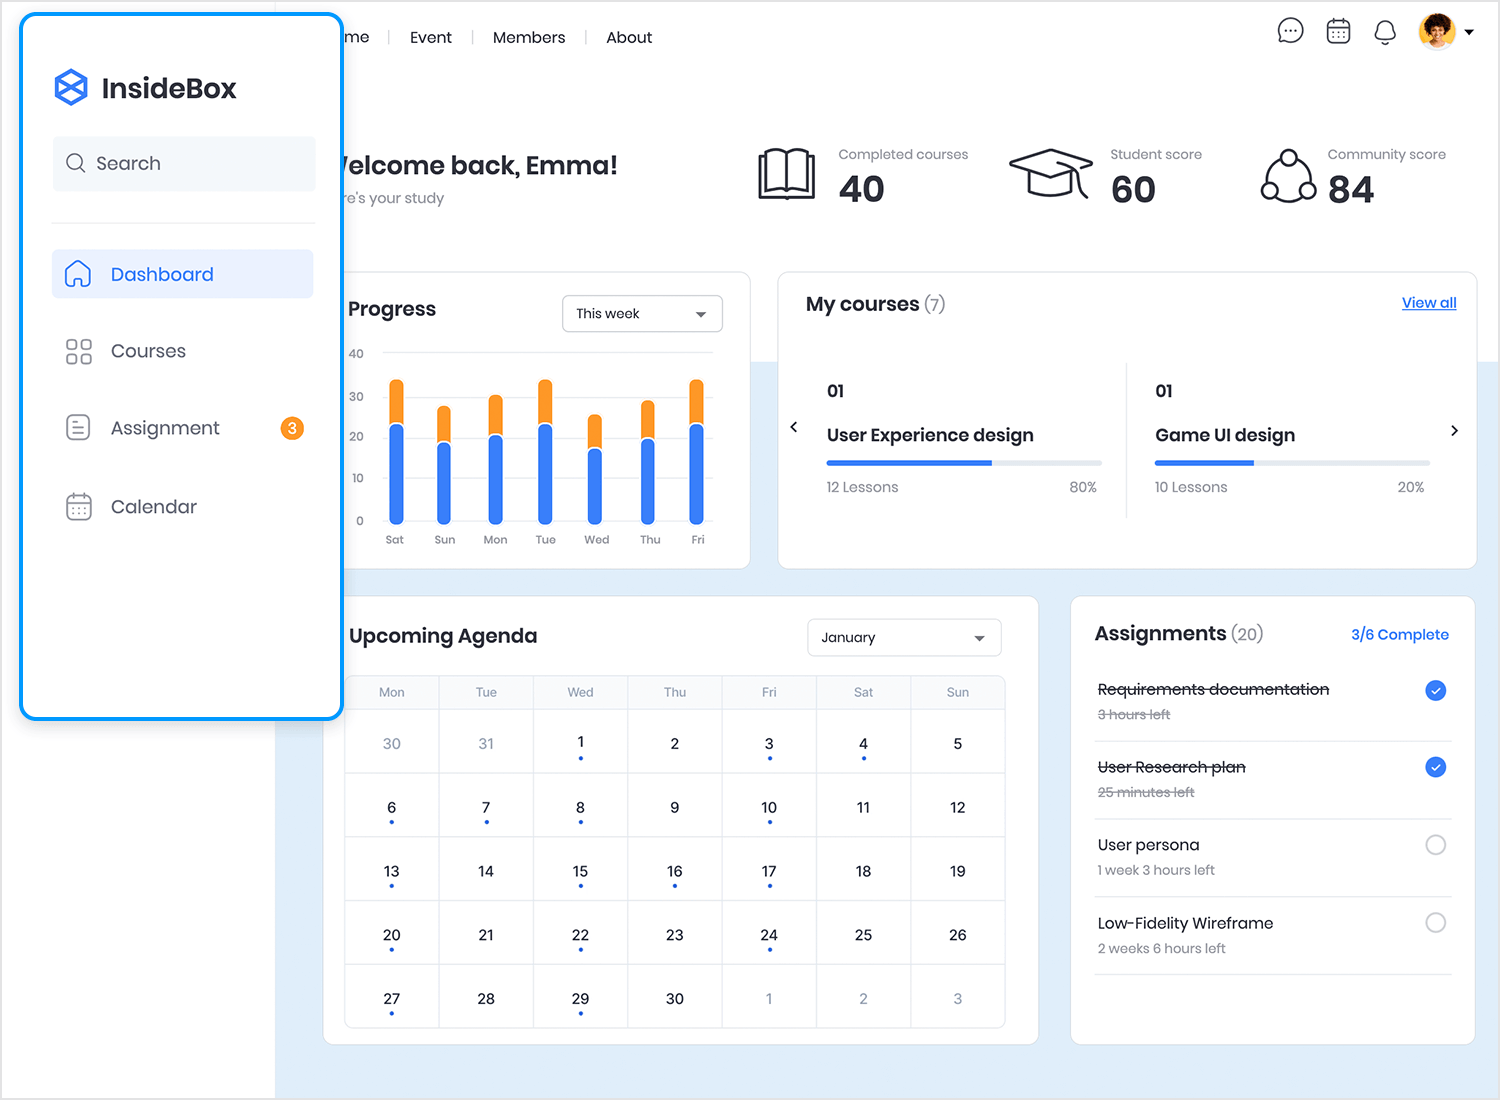
Task: Open the calendar icon in top bar
Action: tap(1338, 32)
